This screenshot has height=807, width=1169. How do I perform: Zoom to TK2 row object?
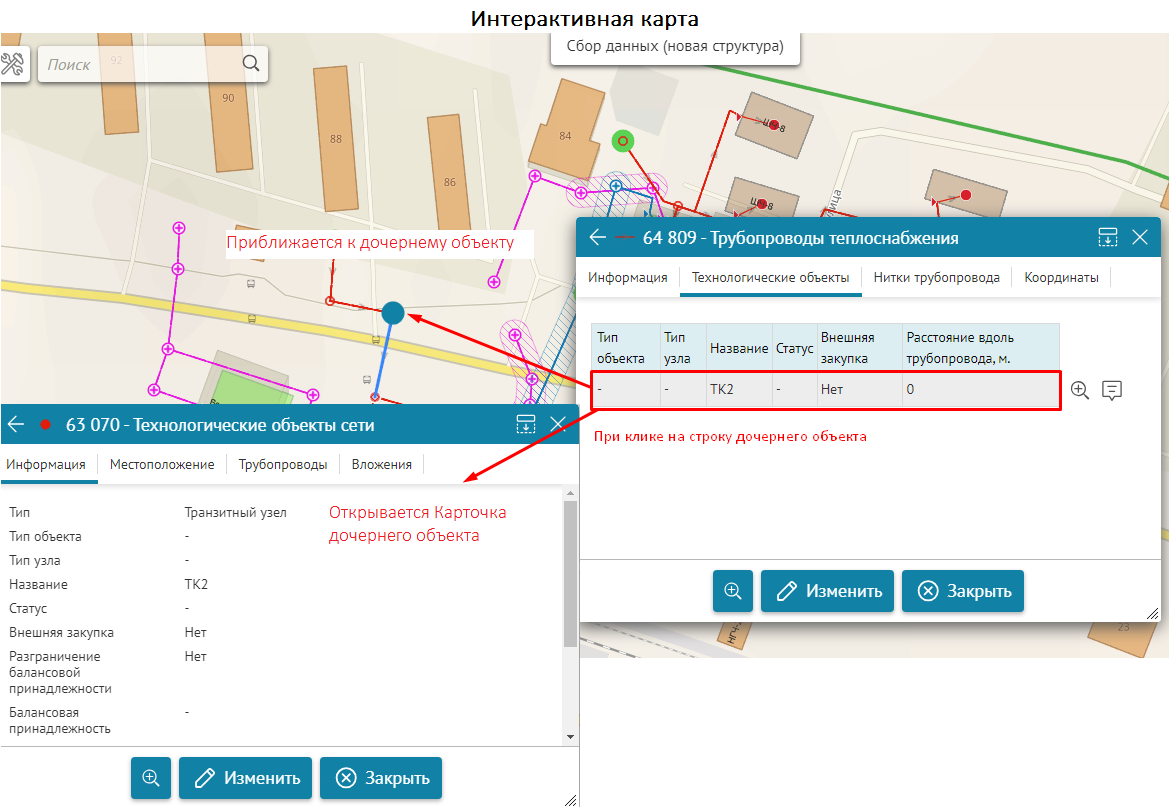[x=1079, y=390]
